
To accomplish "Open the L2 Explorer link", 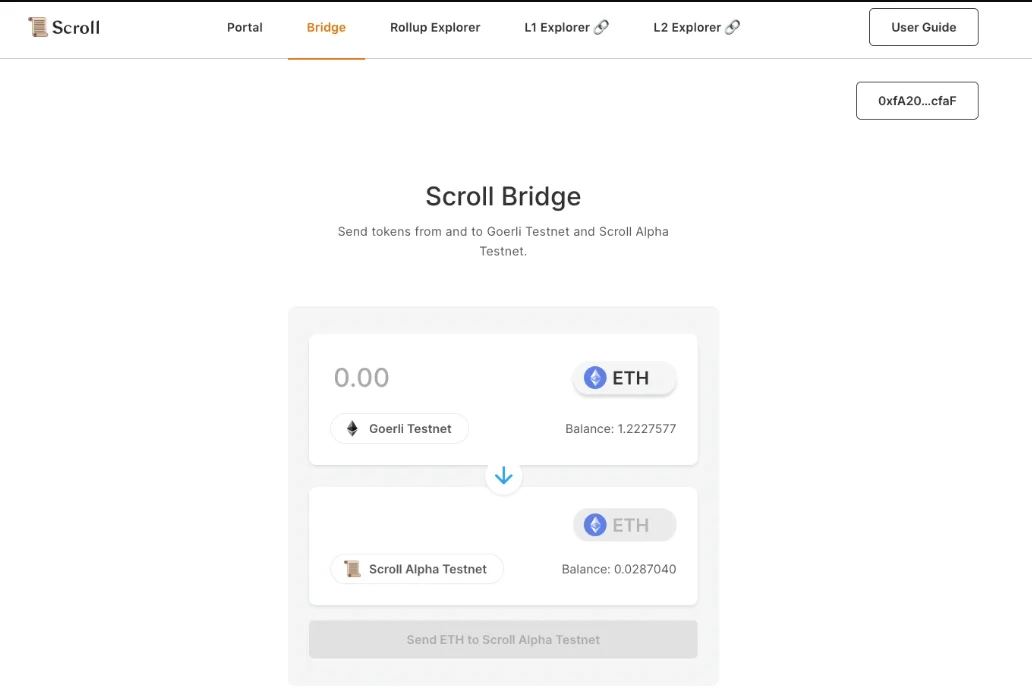I will click(x=686, y=28).
